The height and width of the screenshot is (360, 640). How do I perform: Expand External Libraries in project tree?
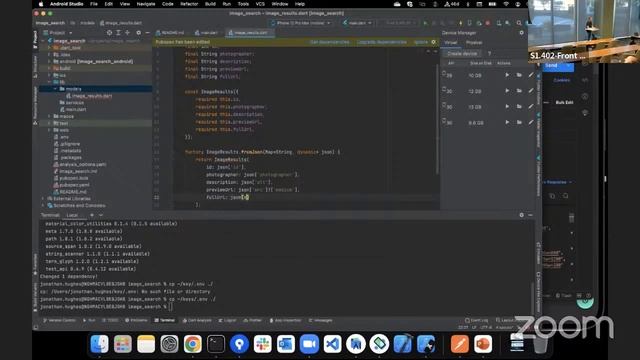(x=43, y=199)
